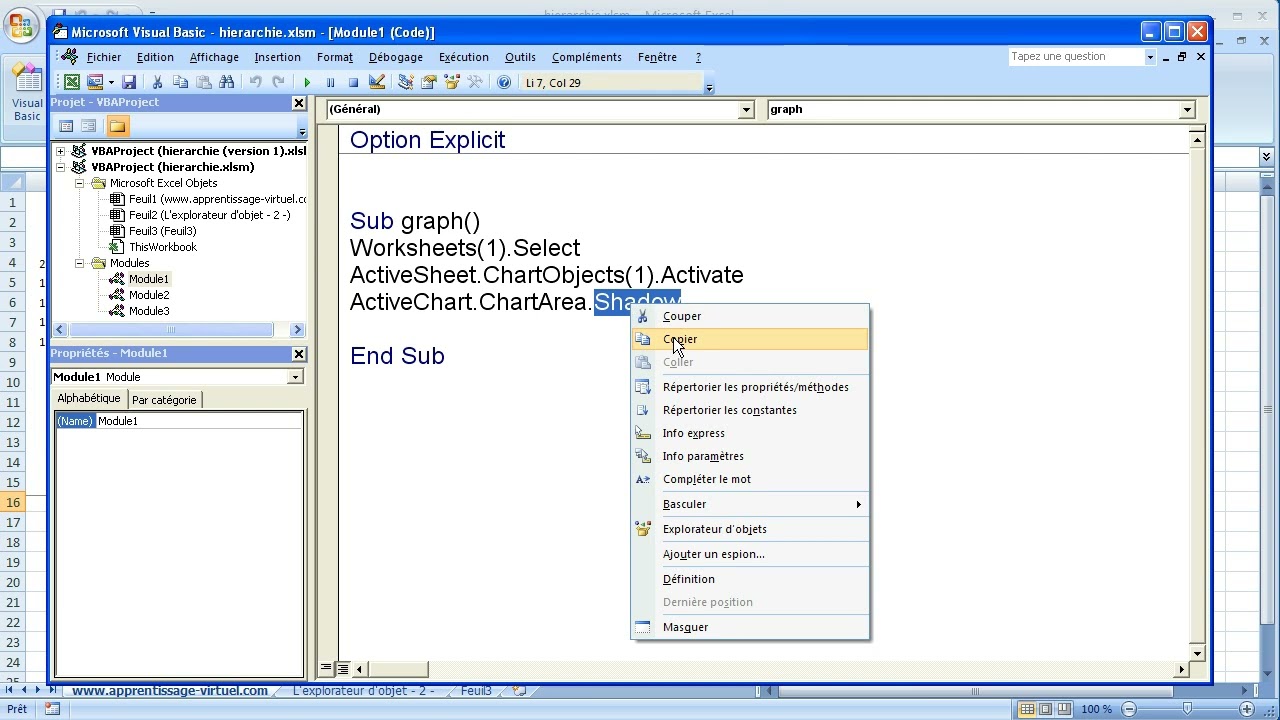Choose Masquer in the context menu
Viewport: 1280px width, 720px height.
coord(750,627)
